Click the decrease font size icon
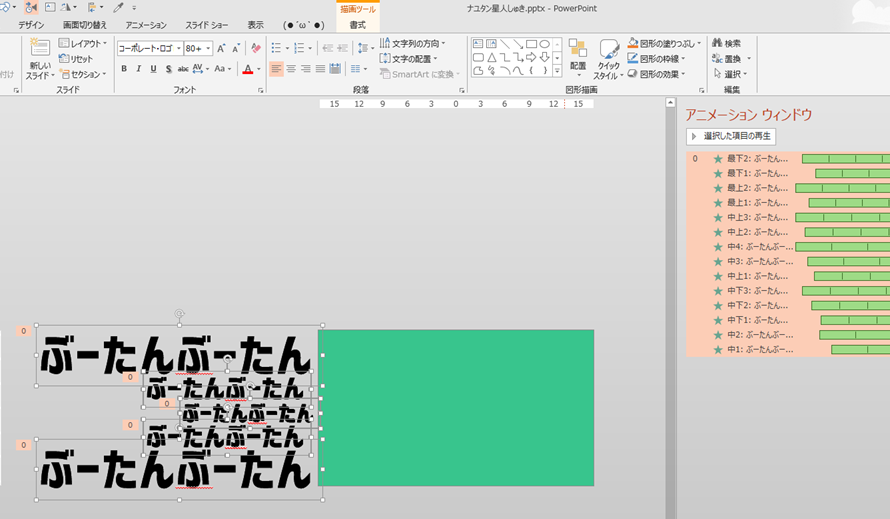Screen dimensions: 890x519 [236, 49]
